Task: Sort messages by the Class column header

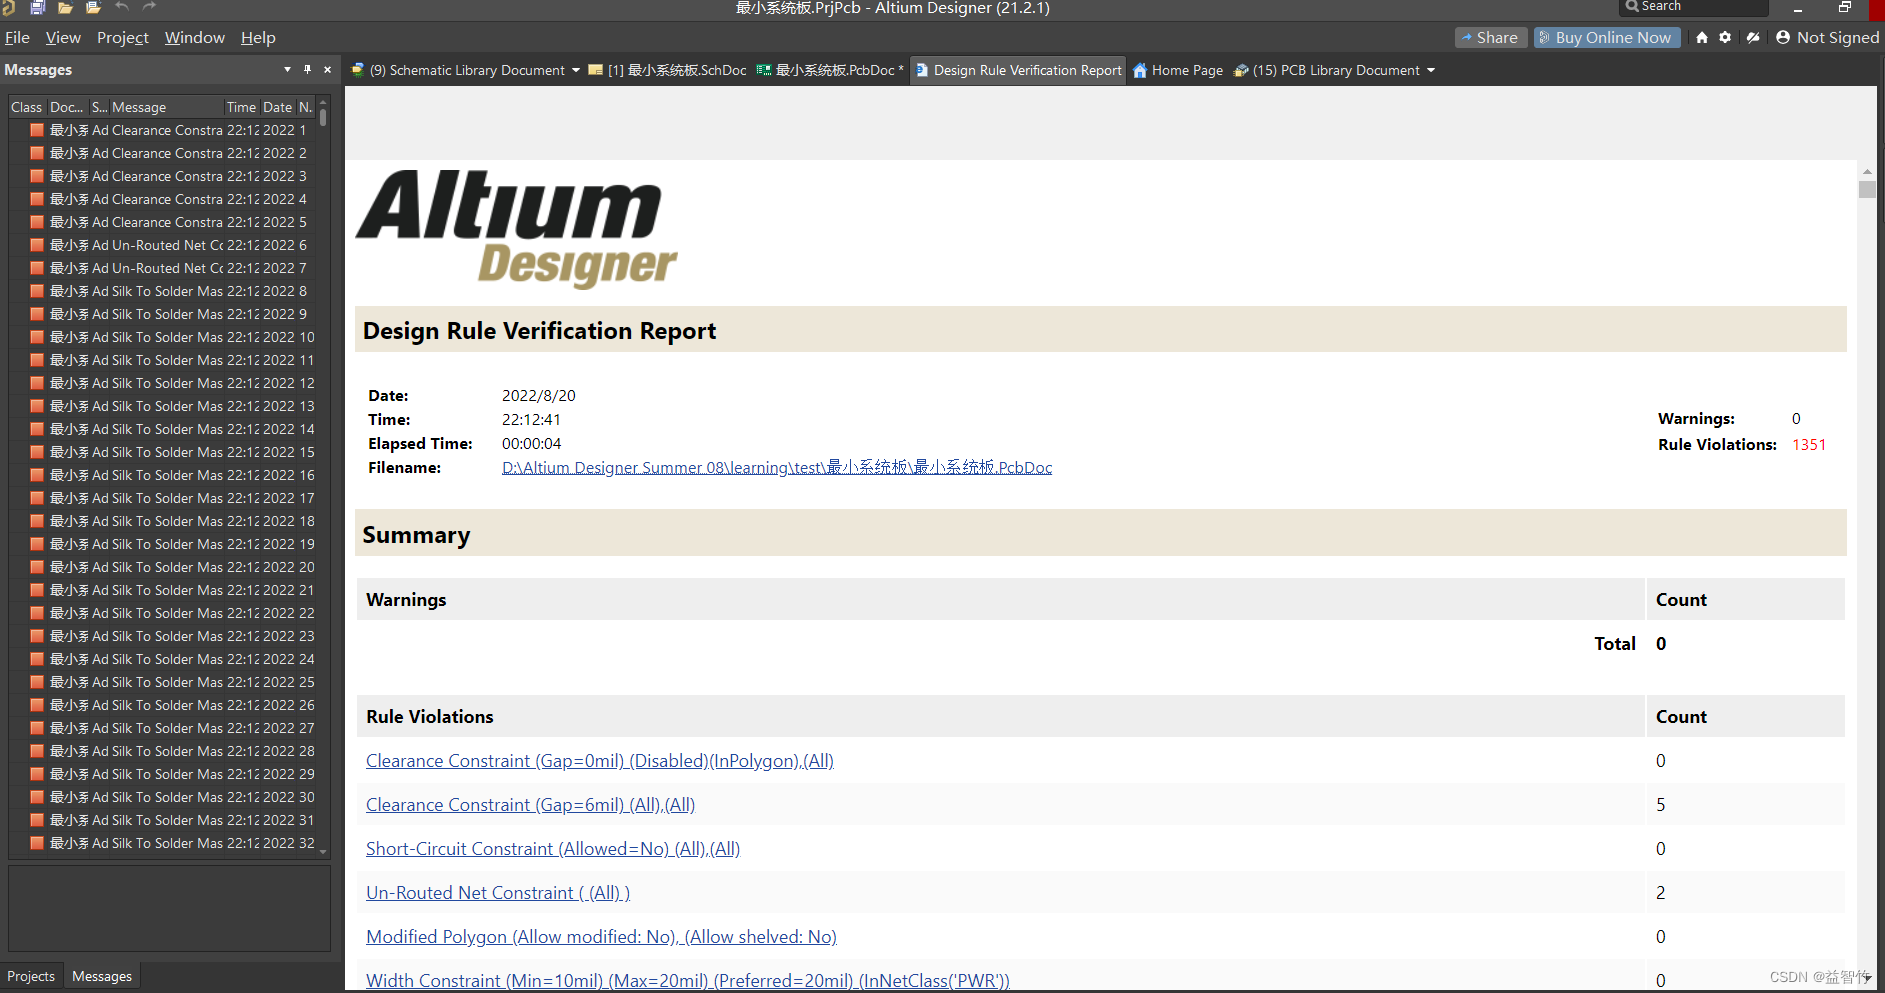Action: [x=27, y=107]
